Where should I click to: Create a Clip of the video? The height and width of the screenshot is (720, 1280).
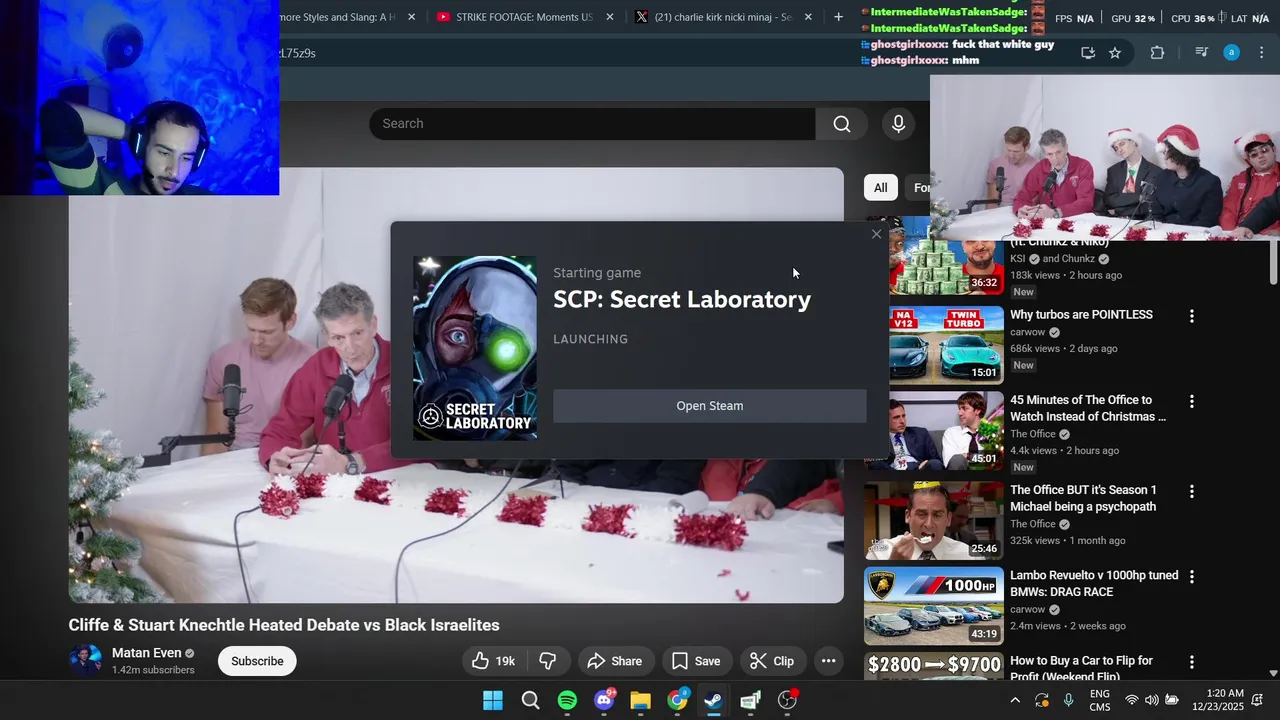point(772,661)
